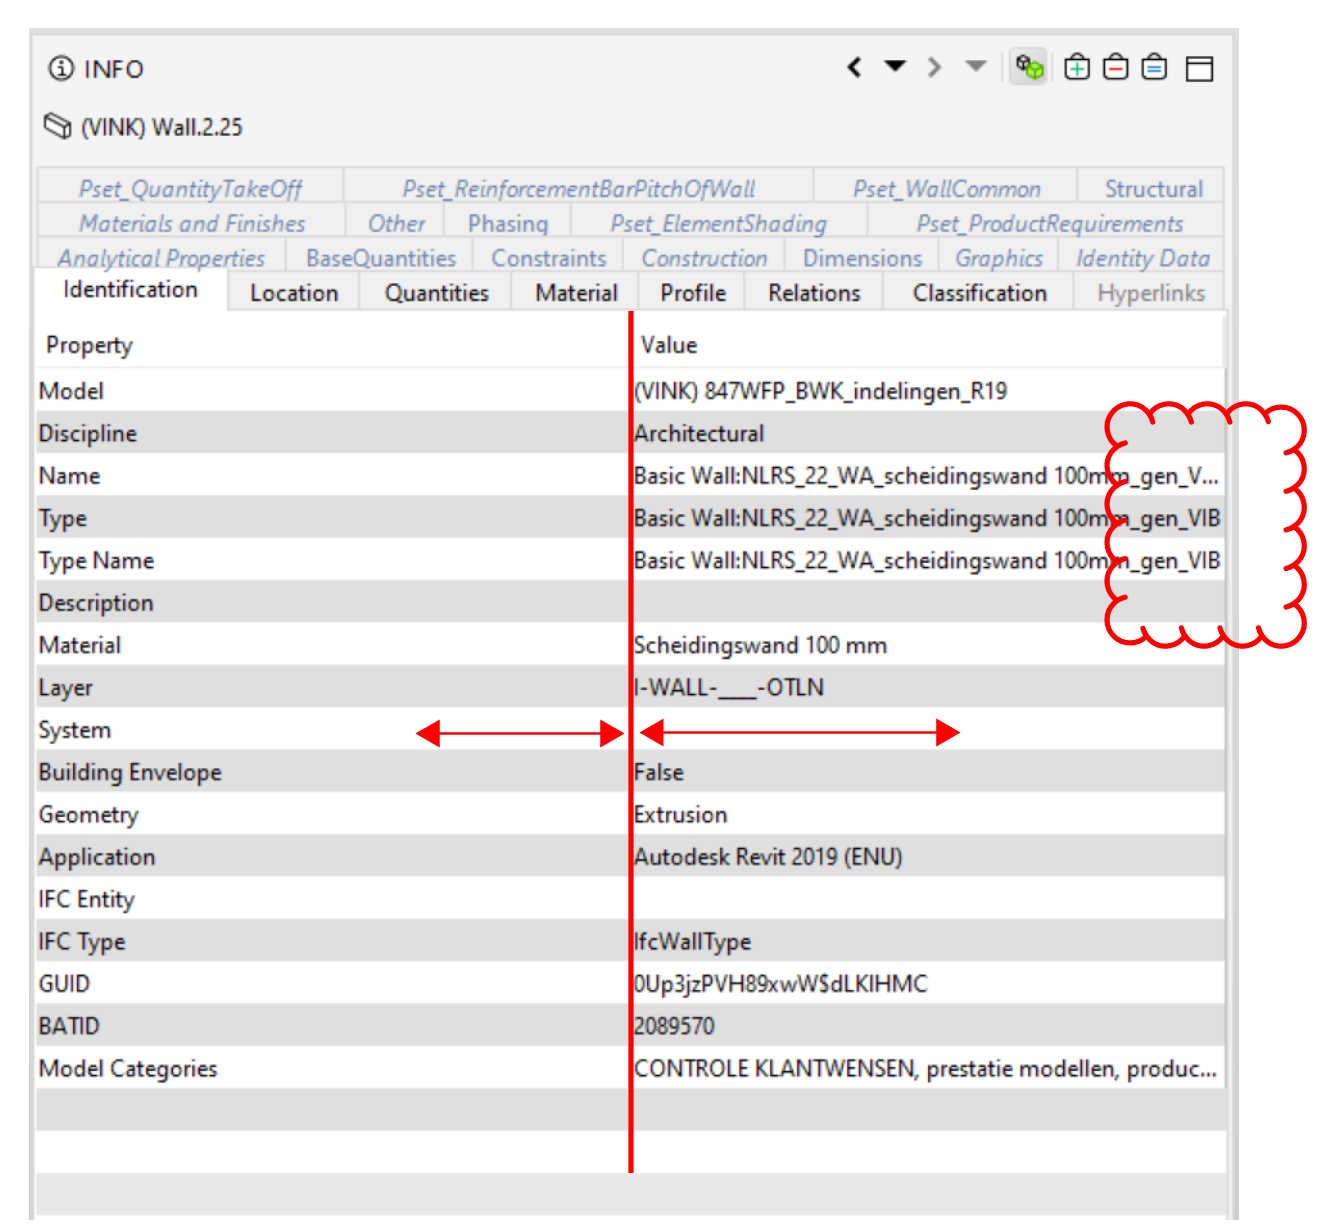The image size is (1317, 1231).
Task: Select Geometry value Extrusion
Action: pyautogui.click(x=680, y=815)
